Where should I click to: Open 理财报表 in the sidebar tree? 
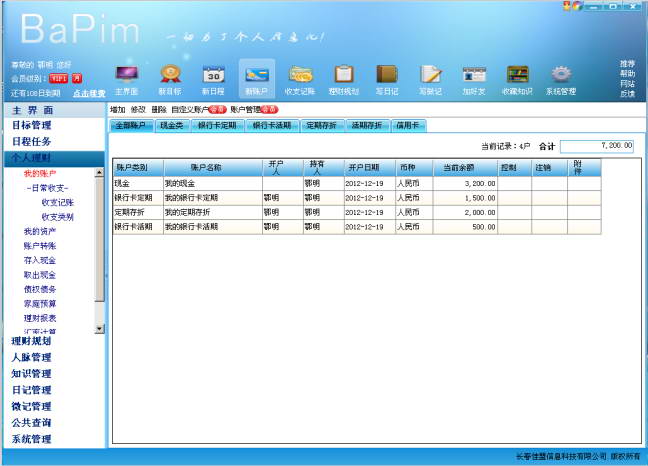point(40,318)
